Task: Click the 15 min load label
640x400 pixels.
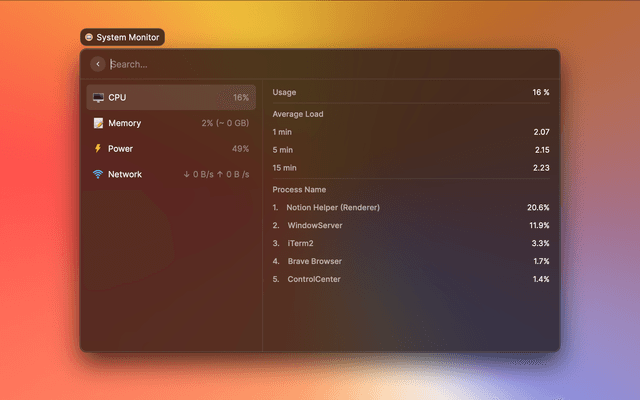Action: 284,168
